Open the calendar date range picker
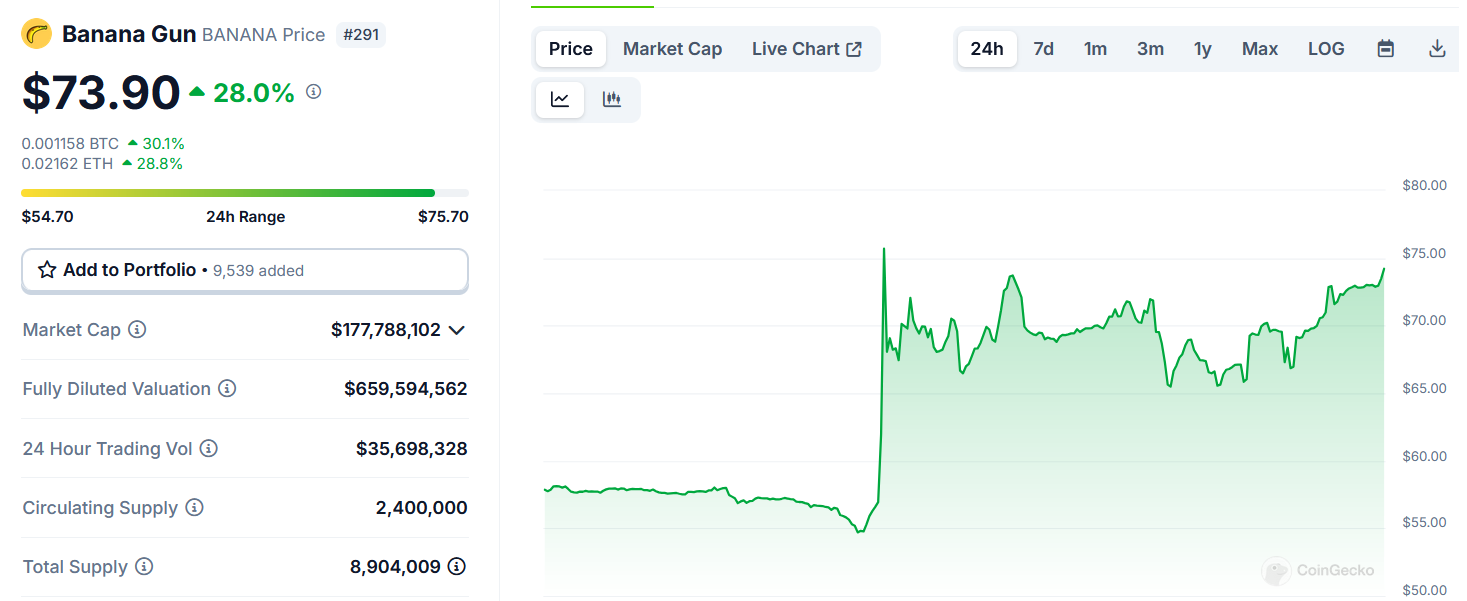The width and height of the screenshot is (1467, 601). pos(1386,49)
